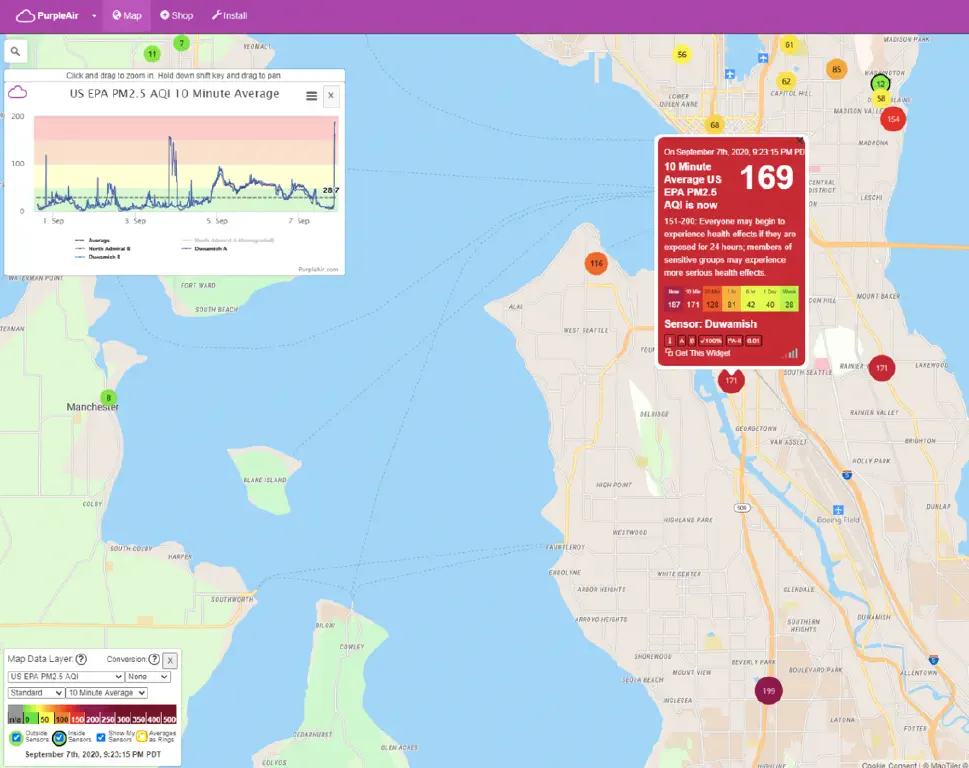The image size is (969, 768).
Task: Open the chart hamburger menu
Action: click(x=311, y=96)
